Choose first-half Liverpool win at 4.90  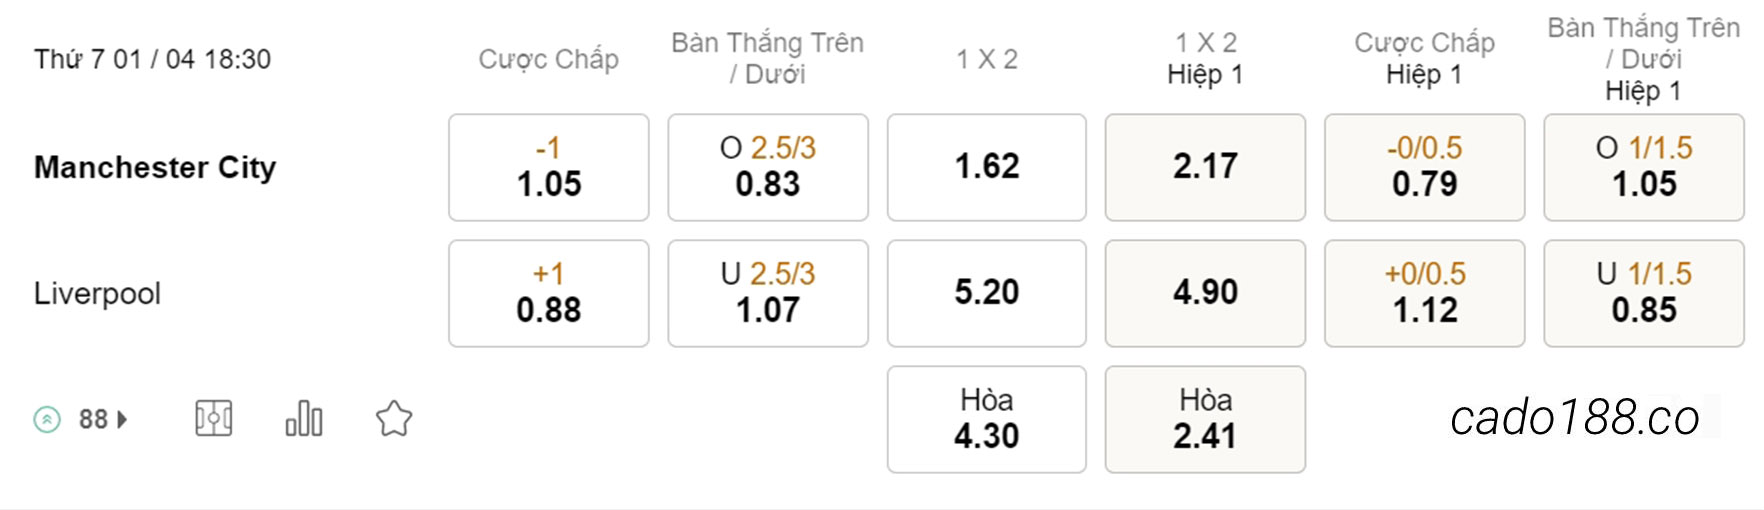point(1205,293)
